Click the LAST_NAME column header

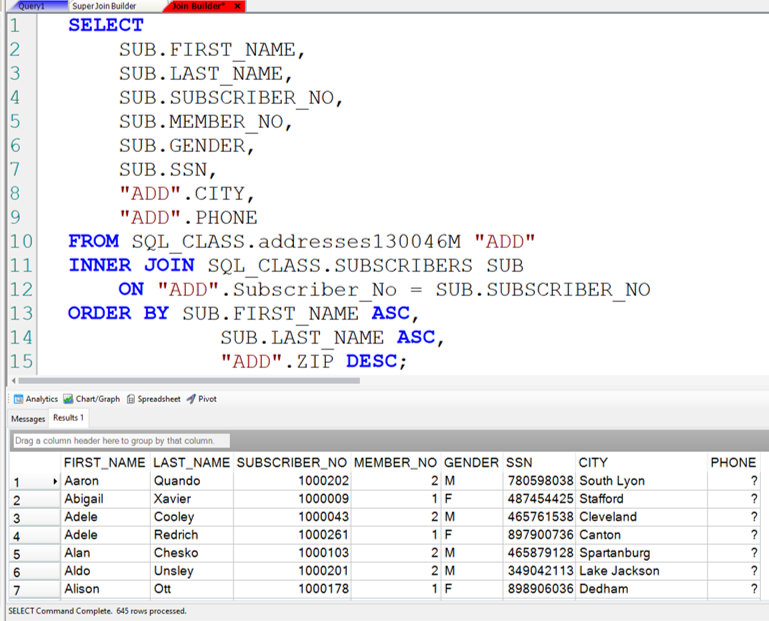[191, 463]
